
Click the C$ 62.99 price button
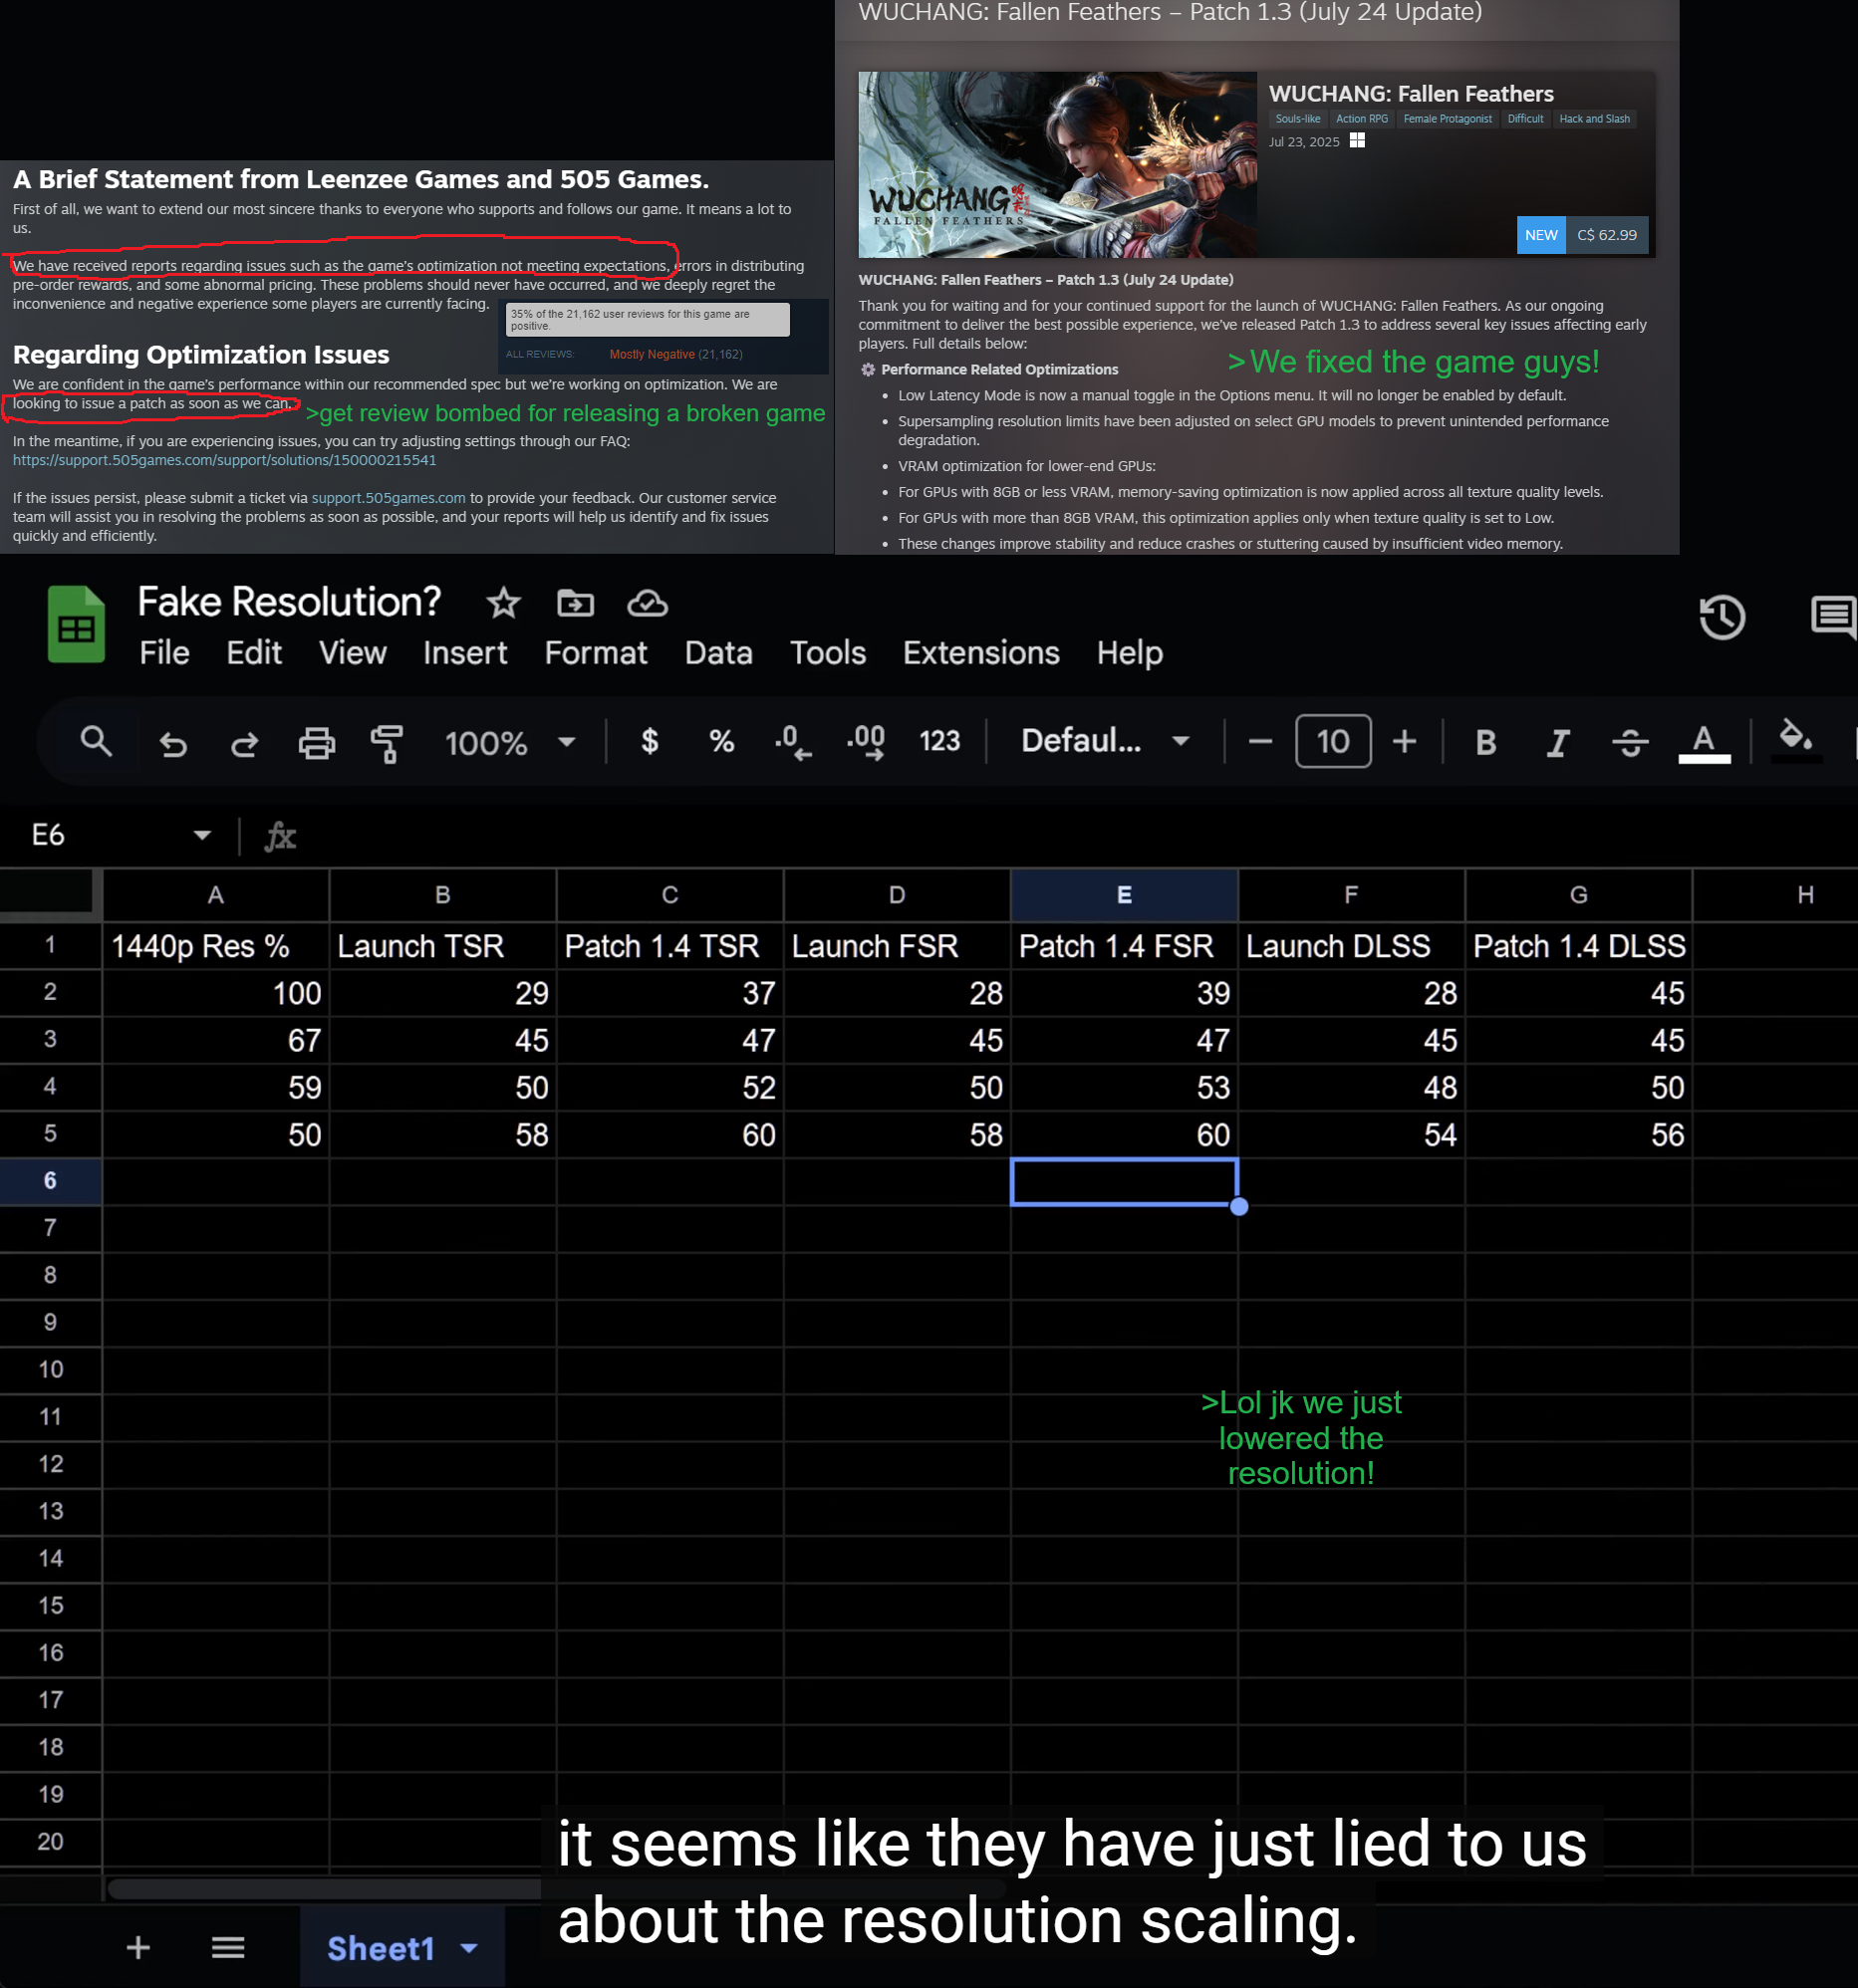[x=1606, y=235]
